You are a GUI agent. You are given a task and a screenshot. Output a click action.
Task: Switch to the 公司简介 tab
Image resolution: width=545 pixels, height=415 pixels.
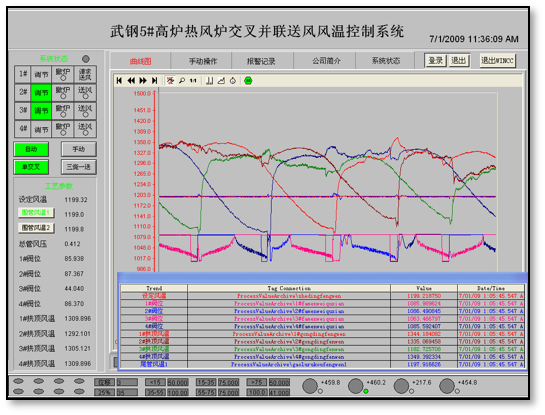click(326, 61)
